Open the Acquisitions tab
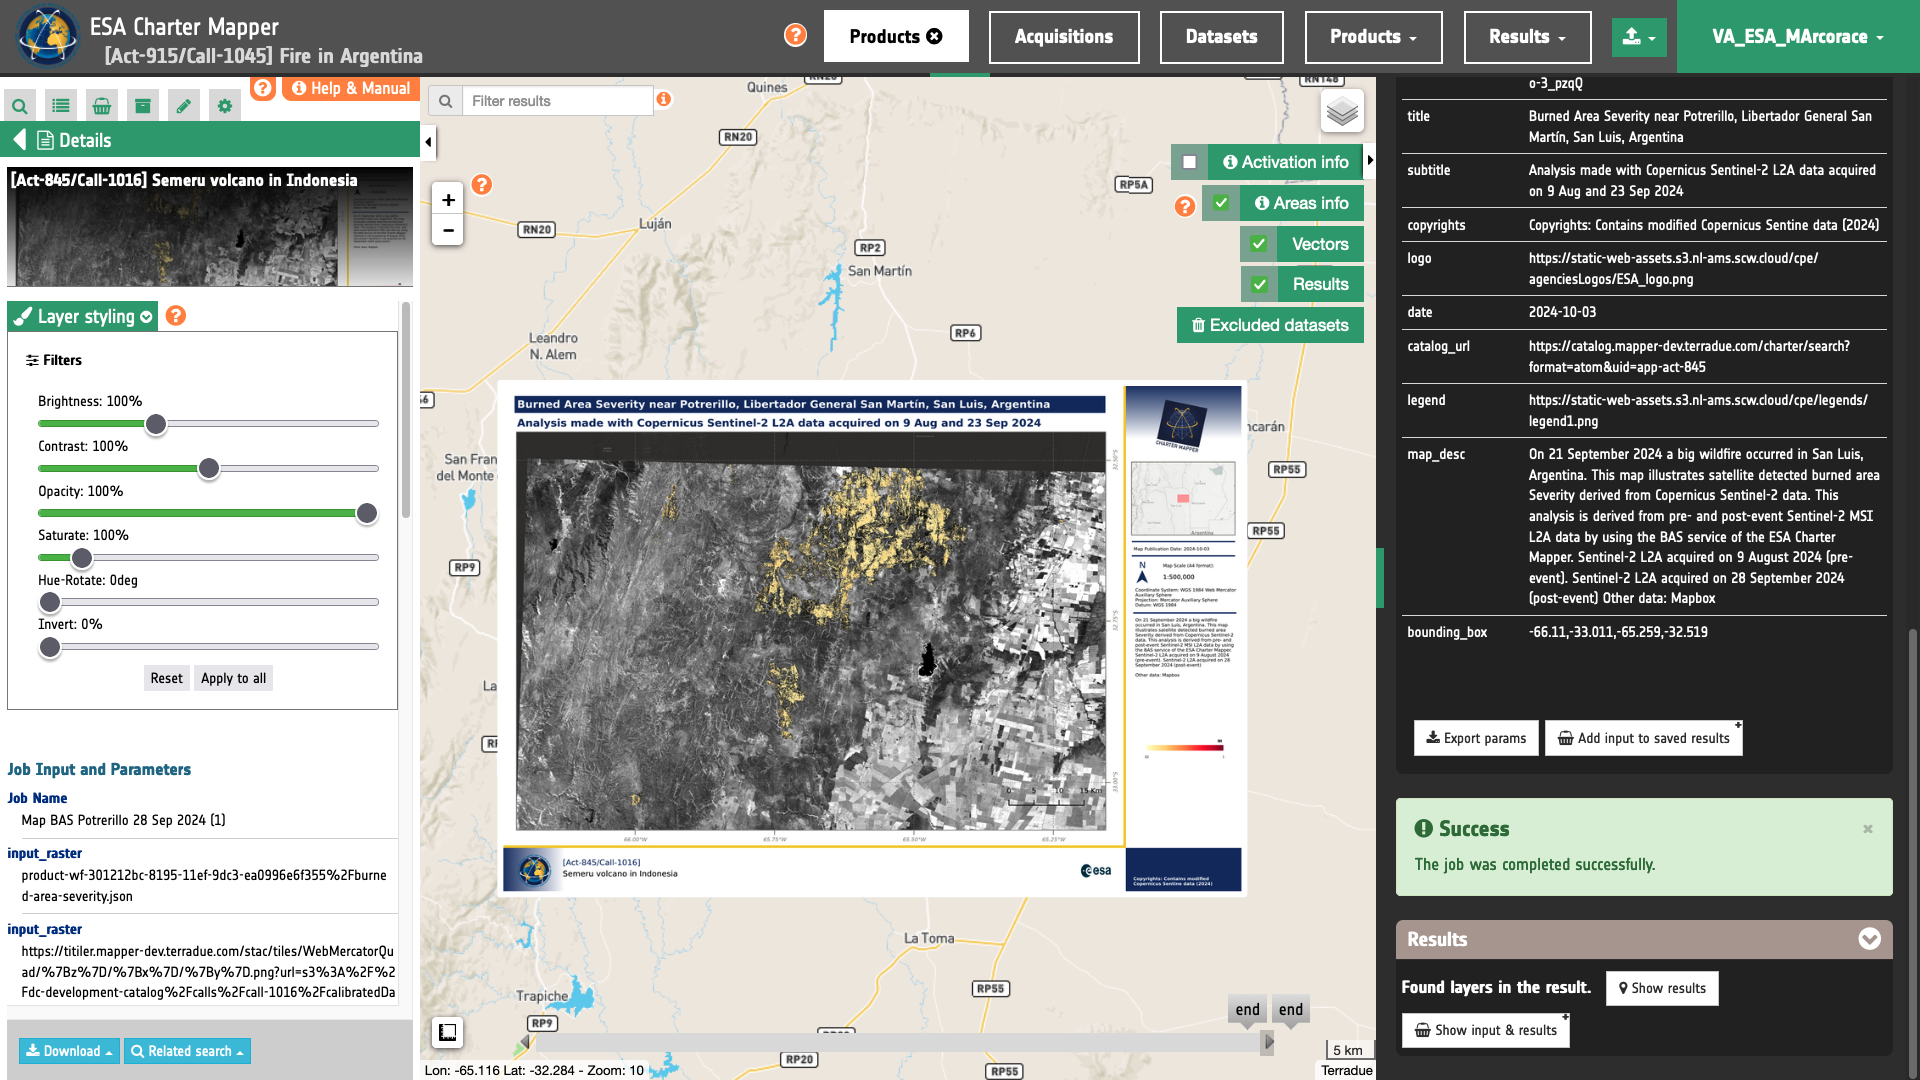 (x=1064, y=37)
